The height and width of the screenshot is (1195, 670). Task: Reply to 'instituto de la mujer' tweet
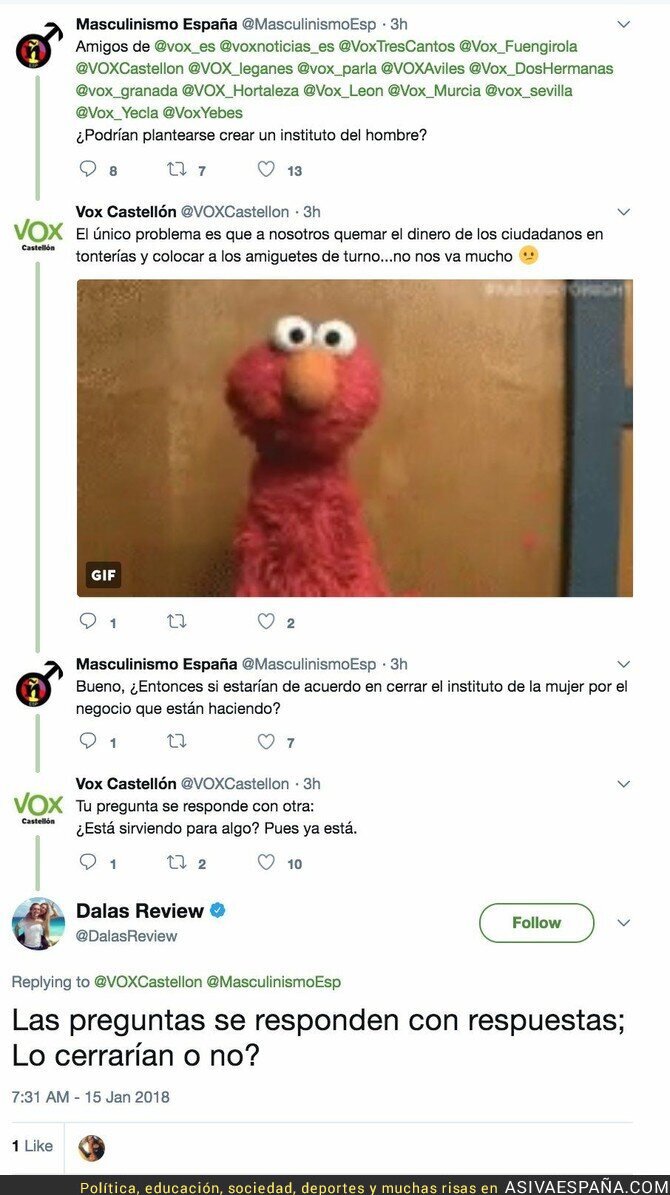(x=88, y=741)
